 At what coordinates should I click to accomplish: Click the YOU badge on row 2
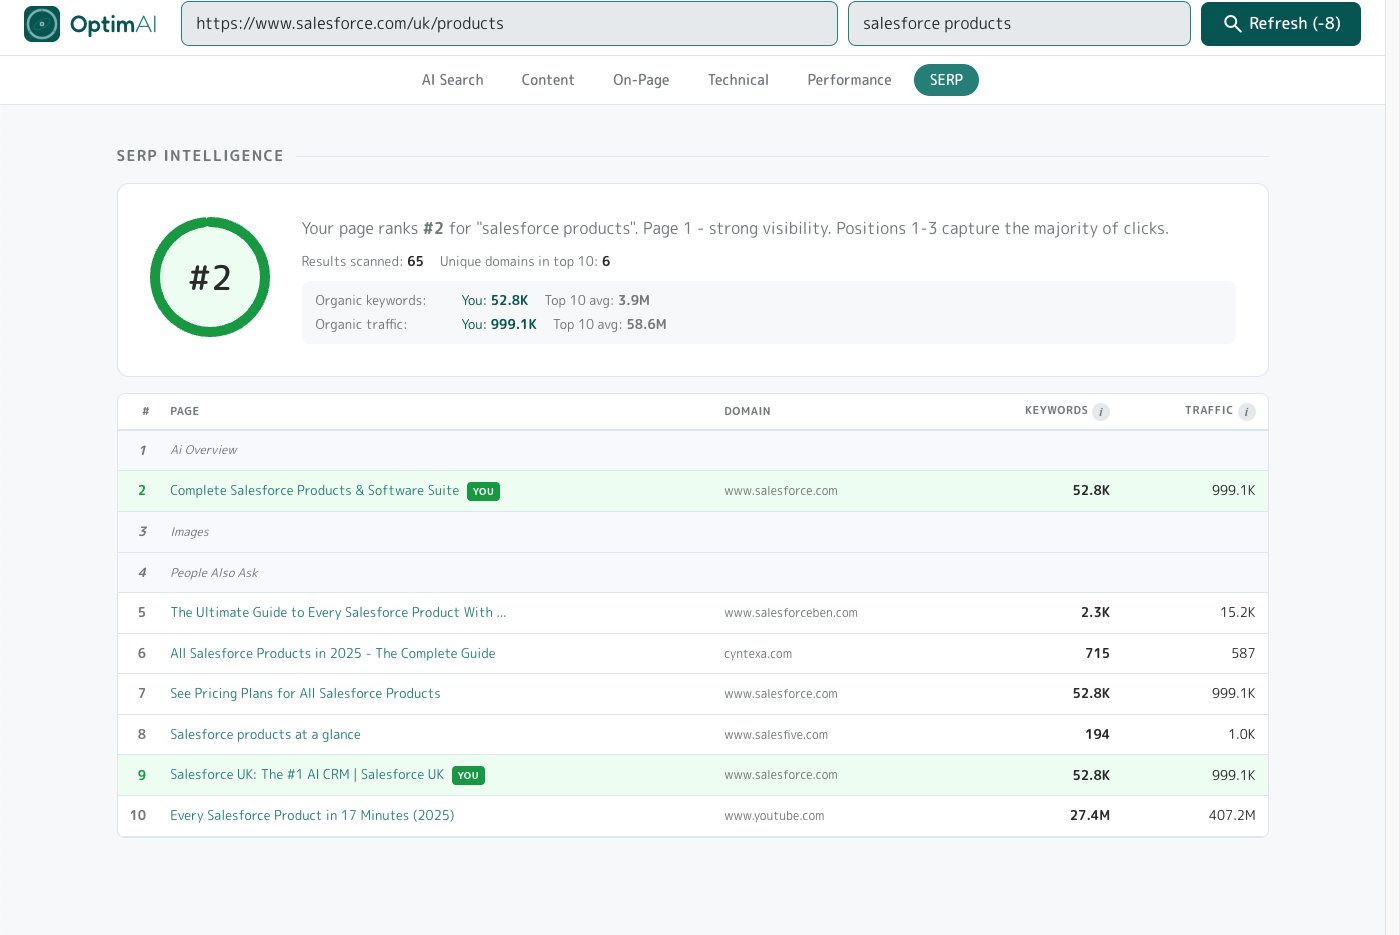click(484, 492)
